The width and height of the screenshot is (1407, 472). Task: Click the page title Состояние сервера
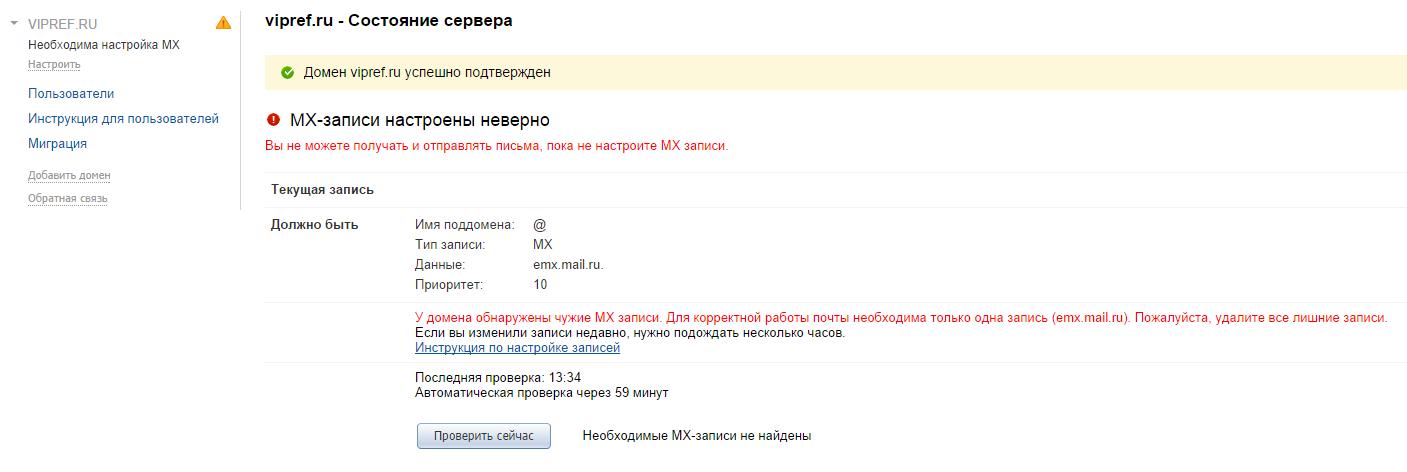389,20
